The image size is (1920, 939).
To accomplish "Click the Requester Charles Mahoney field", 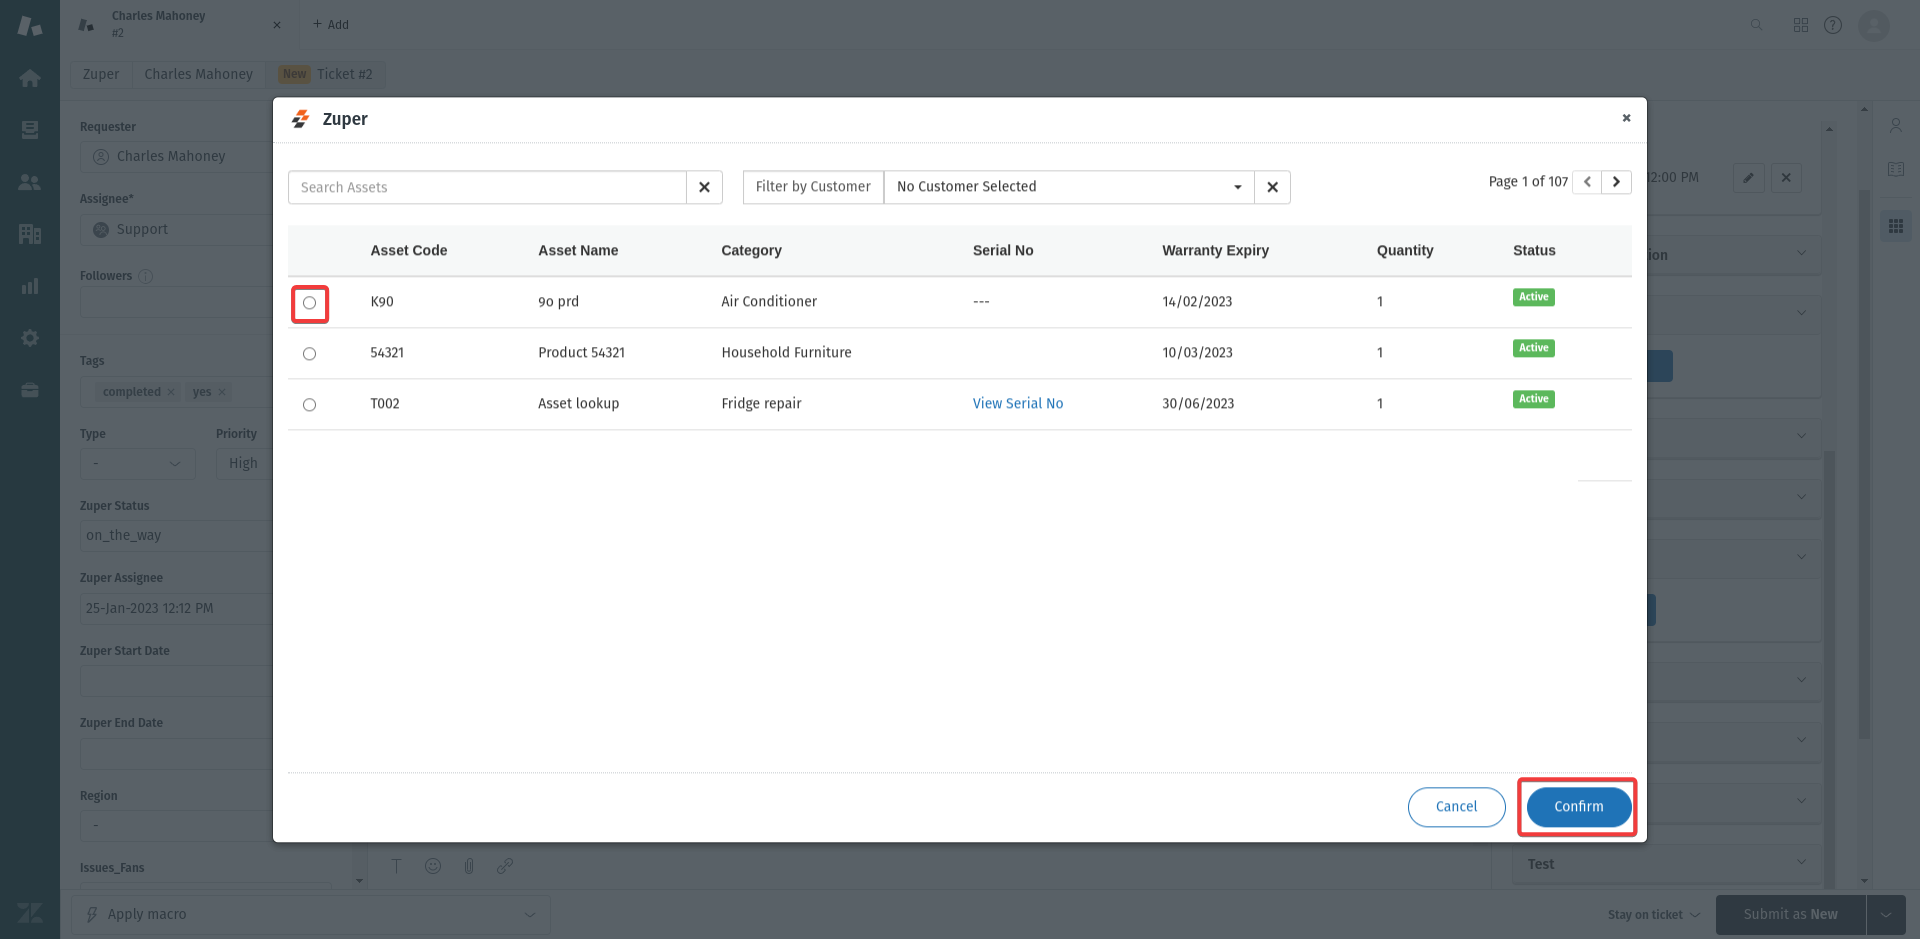I will (x=176, y=157).
